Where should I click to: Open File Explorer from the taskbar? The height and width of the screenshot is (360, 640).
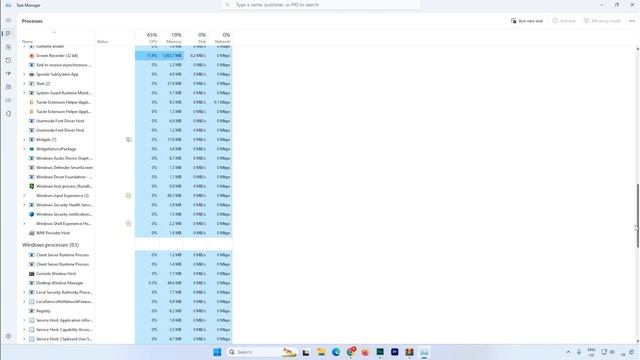[321, 352]
